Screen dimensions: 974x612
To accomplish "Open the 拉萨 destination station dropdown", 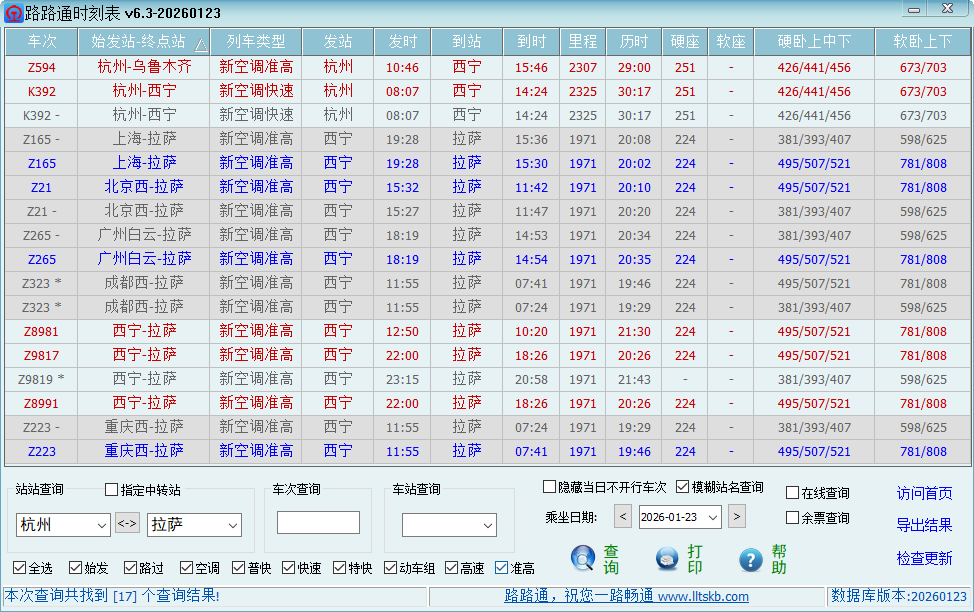I will [233, 525].
